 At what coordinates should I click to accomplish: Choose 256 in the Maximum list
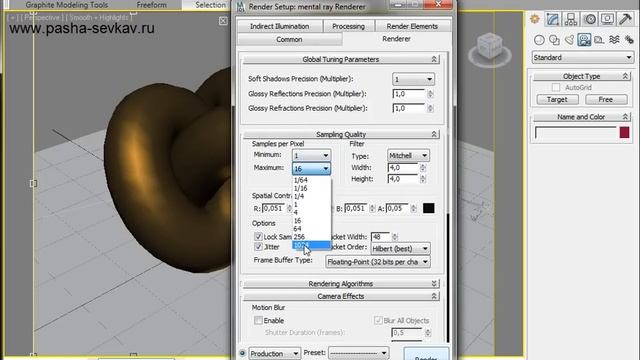pyautogui.click(x=311, y=237)
